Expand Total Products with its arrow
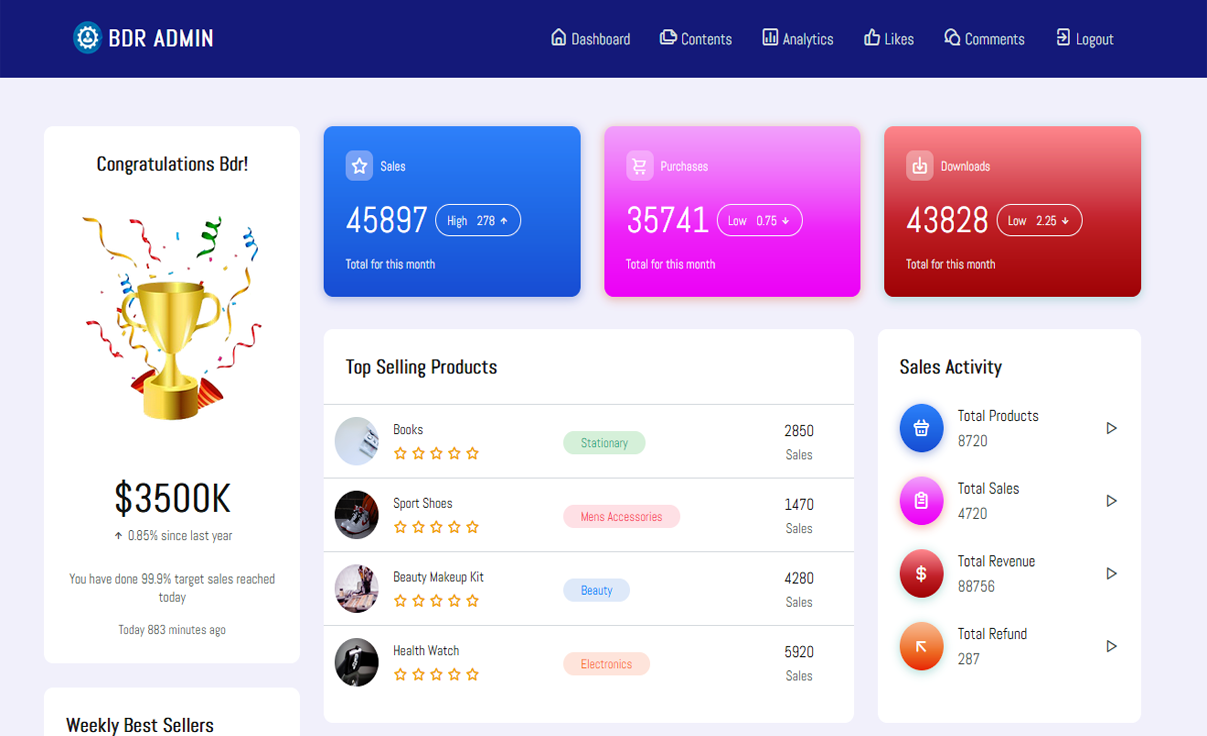 point(1111,428)
